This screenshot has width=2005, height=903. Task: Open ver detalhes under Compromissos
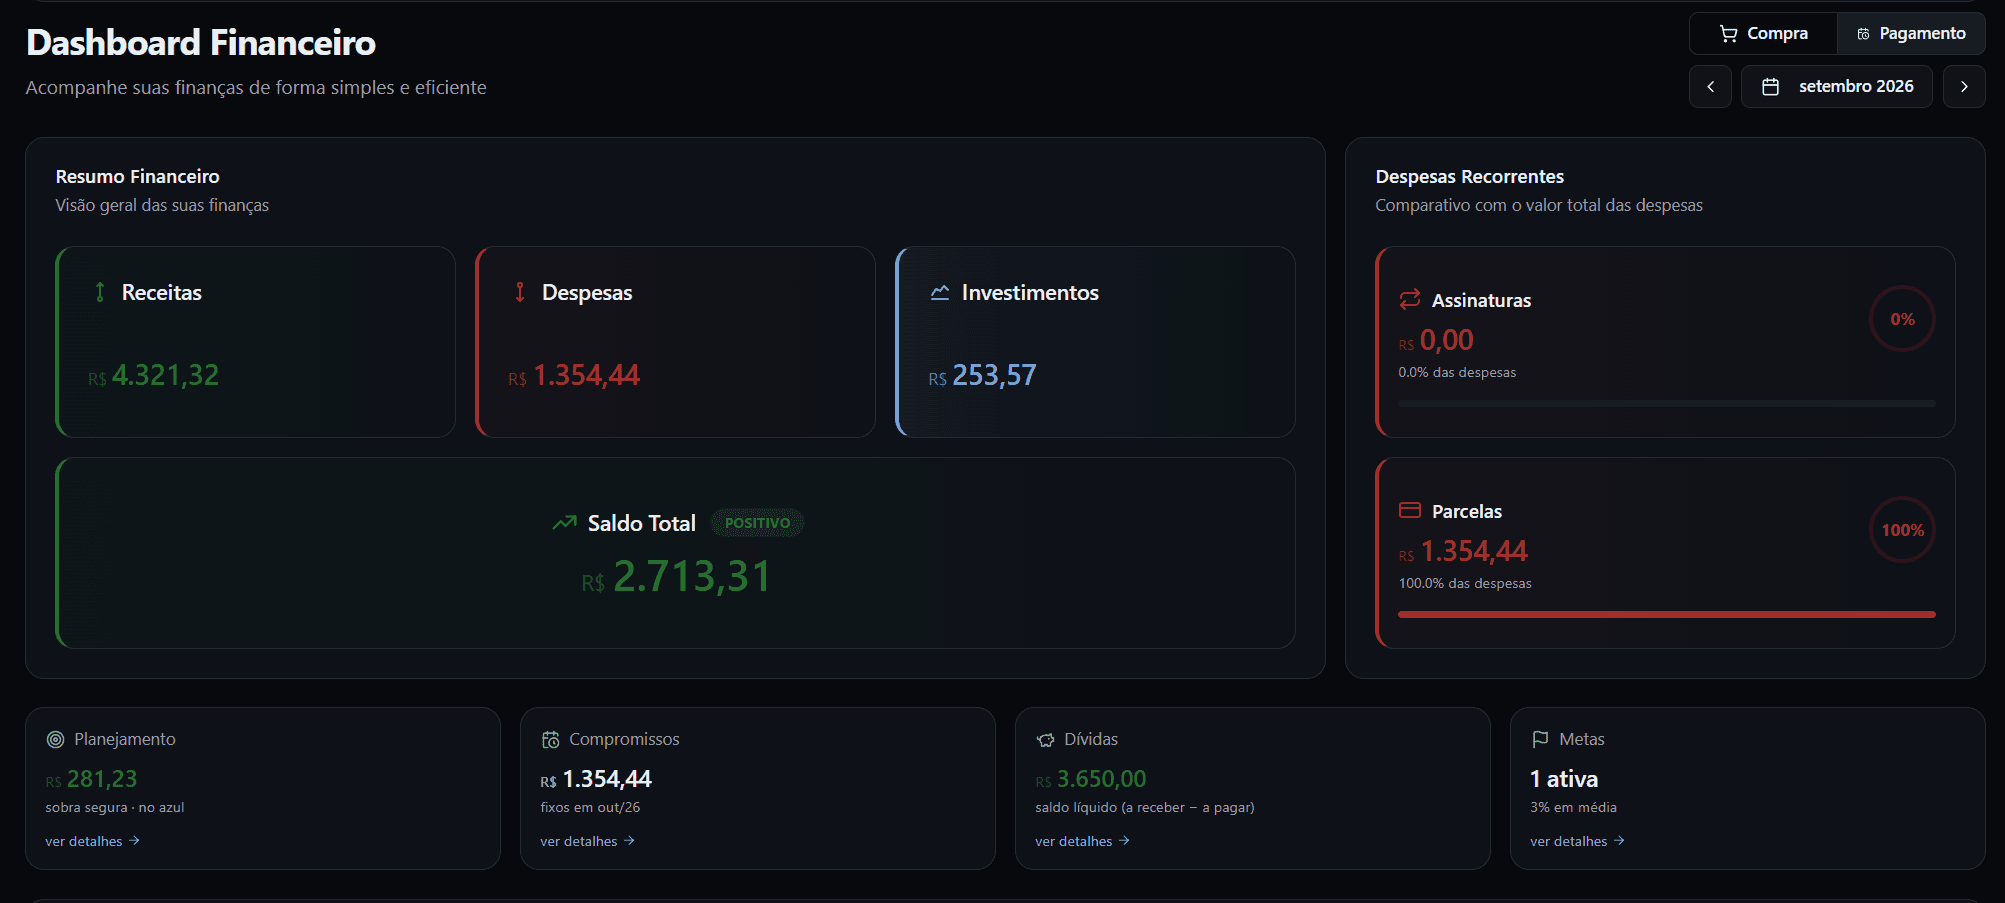pos(587,841)
